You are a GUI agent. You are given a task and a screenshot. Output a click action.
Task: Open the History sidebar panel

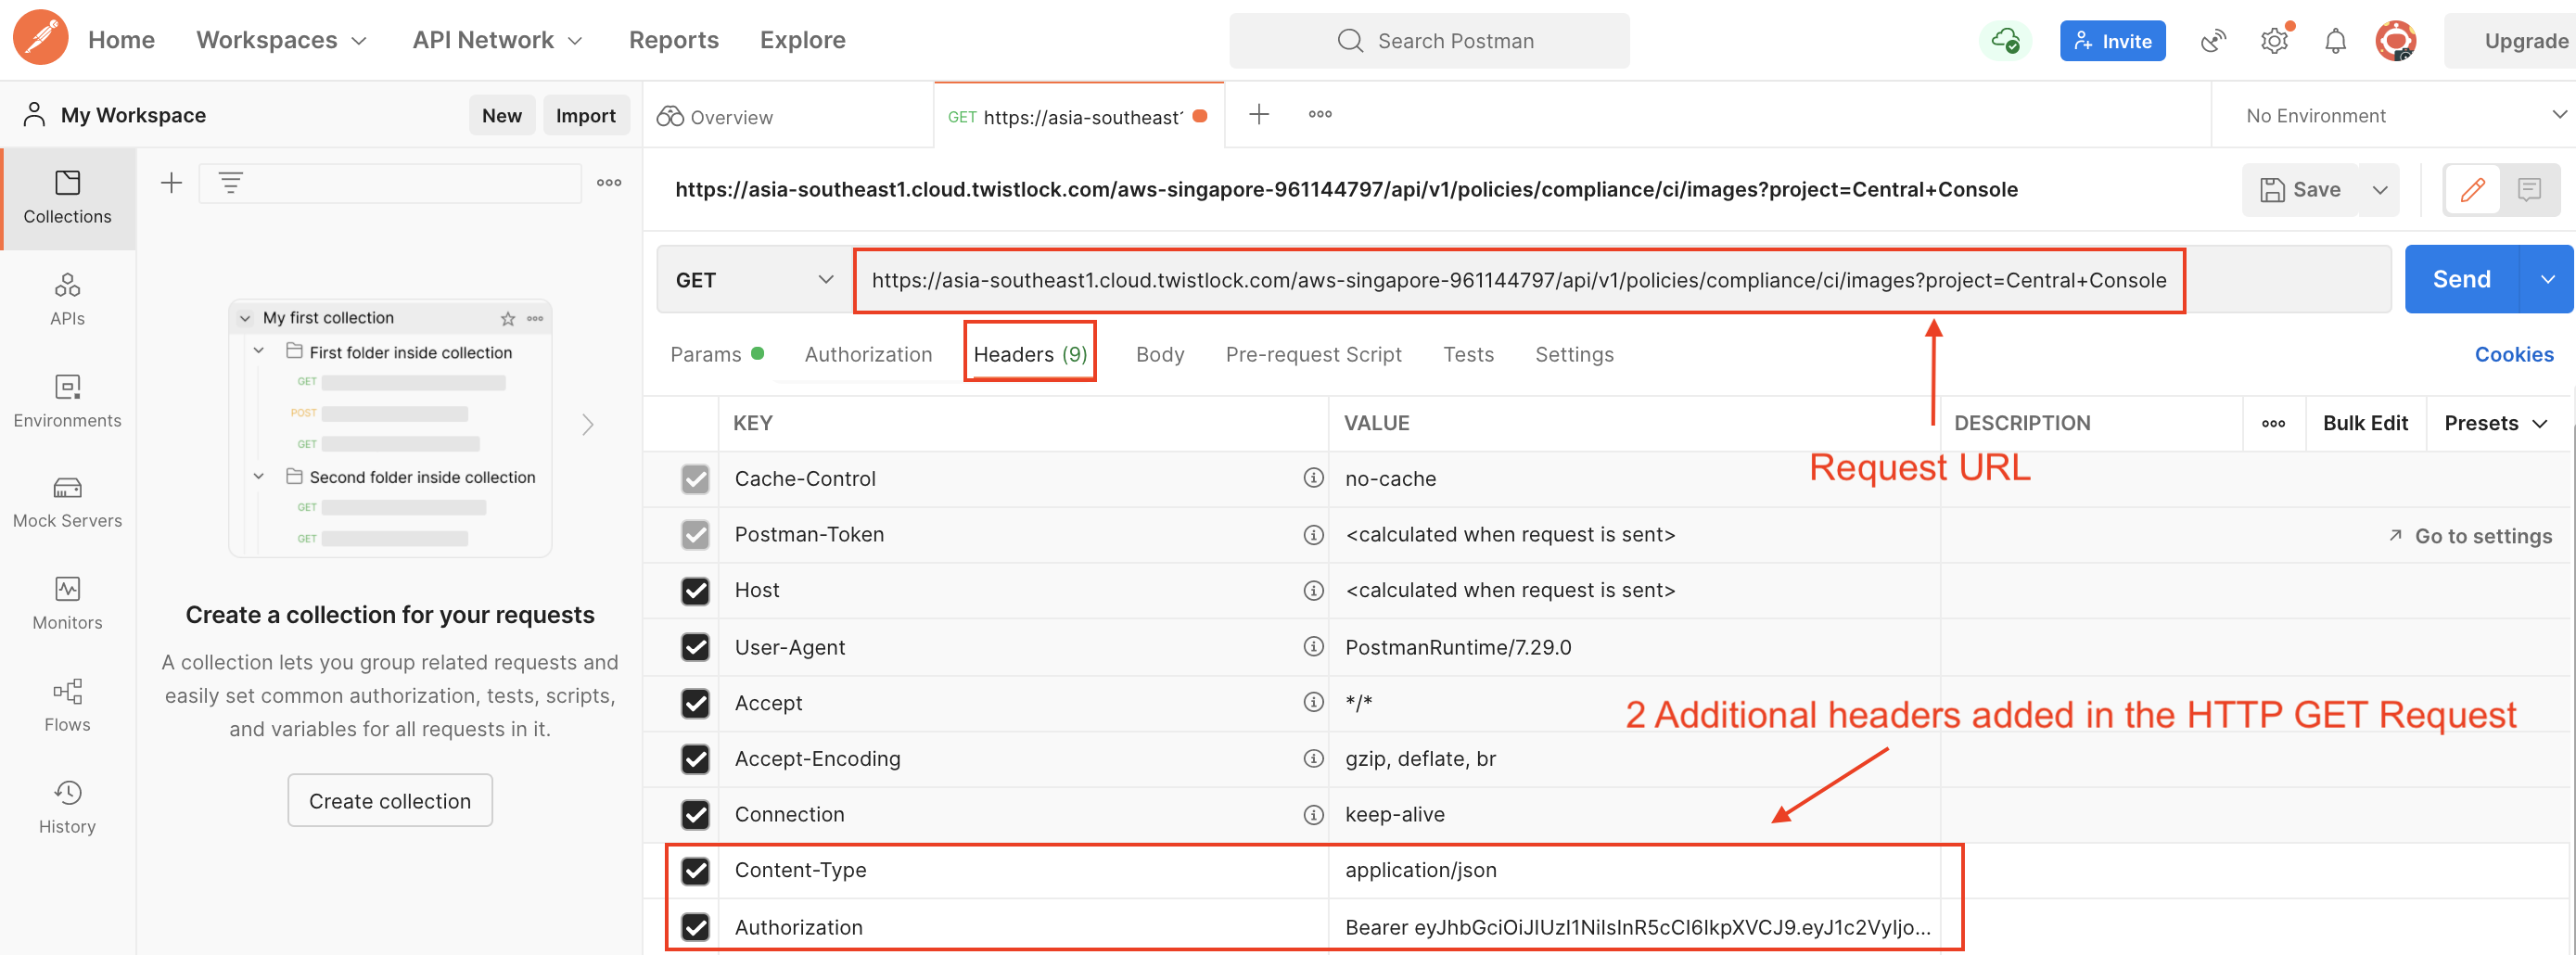67,807
